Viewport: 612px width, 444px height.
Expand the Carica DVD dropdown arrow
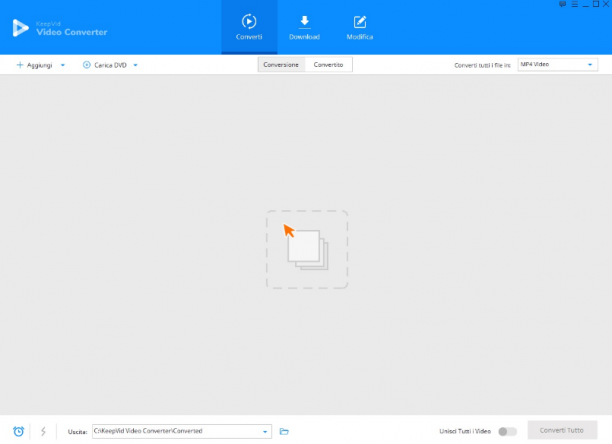135,65
